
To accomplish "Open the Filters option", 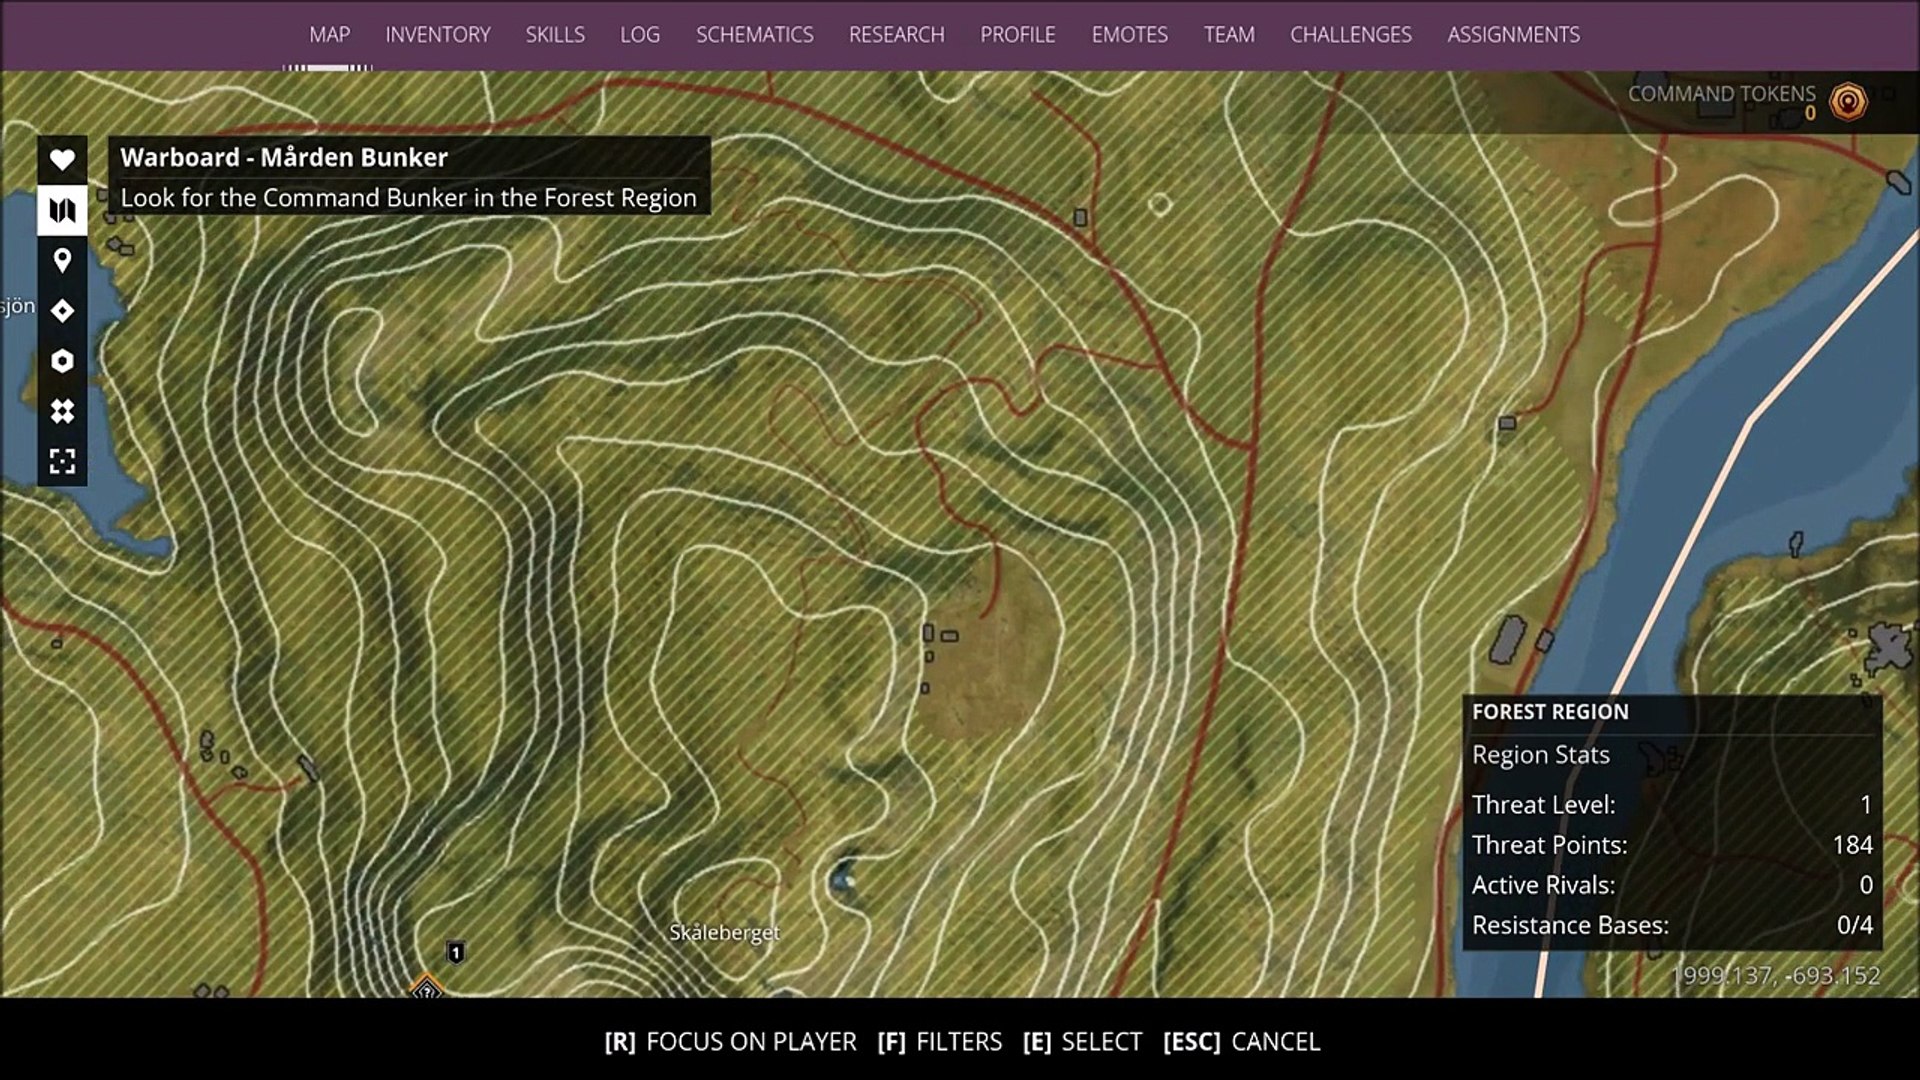I will click(939, 1042).
